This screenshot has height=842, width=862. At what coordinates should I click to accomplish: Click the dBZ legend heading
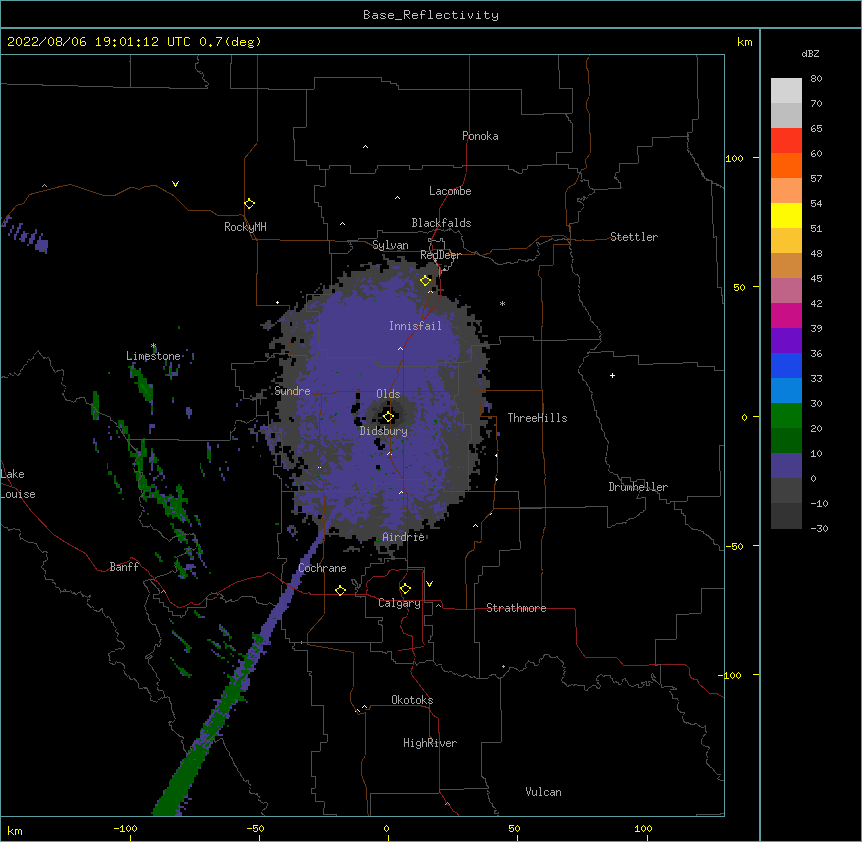tap(810, 53)
